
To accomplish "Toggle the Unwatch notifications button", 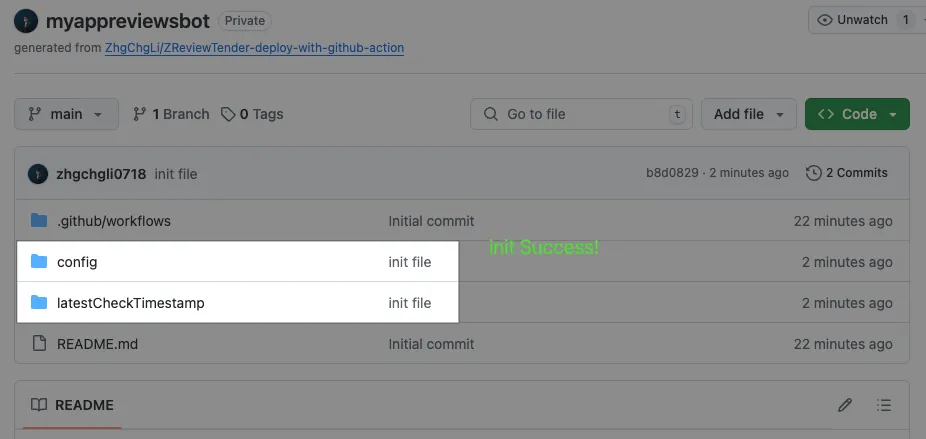I will coord(863,20).
